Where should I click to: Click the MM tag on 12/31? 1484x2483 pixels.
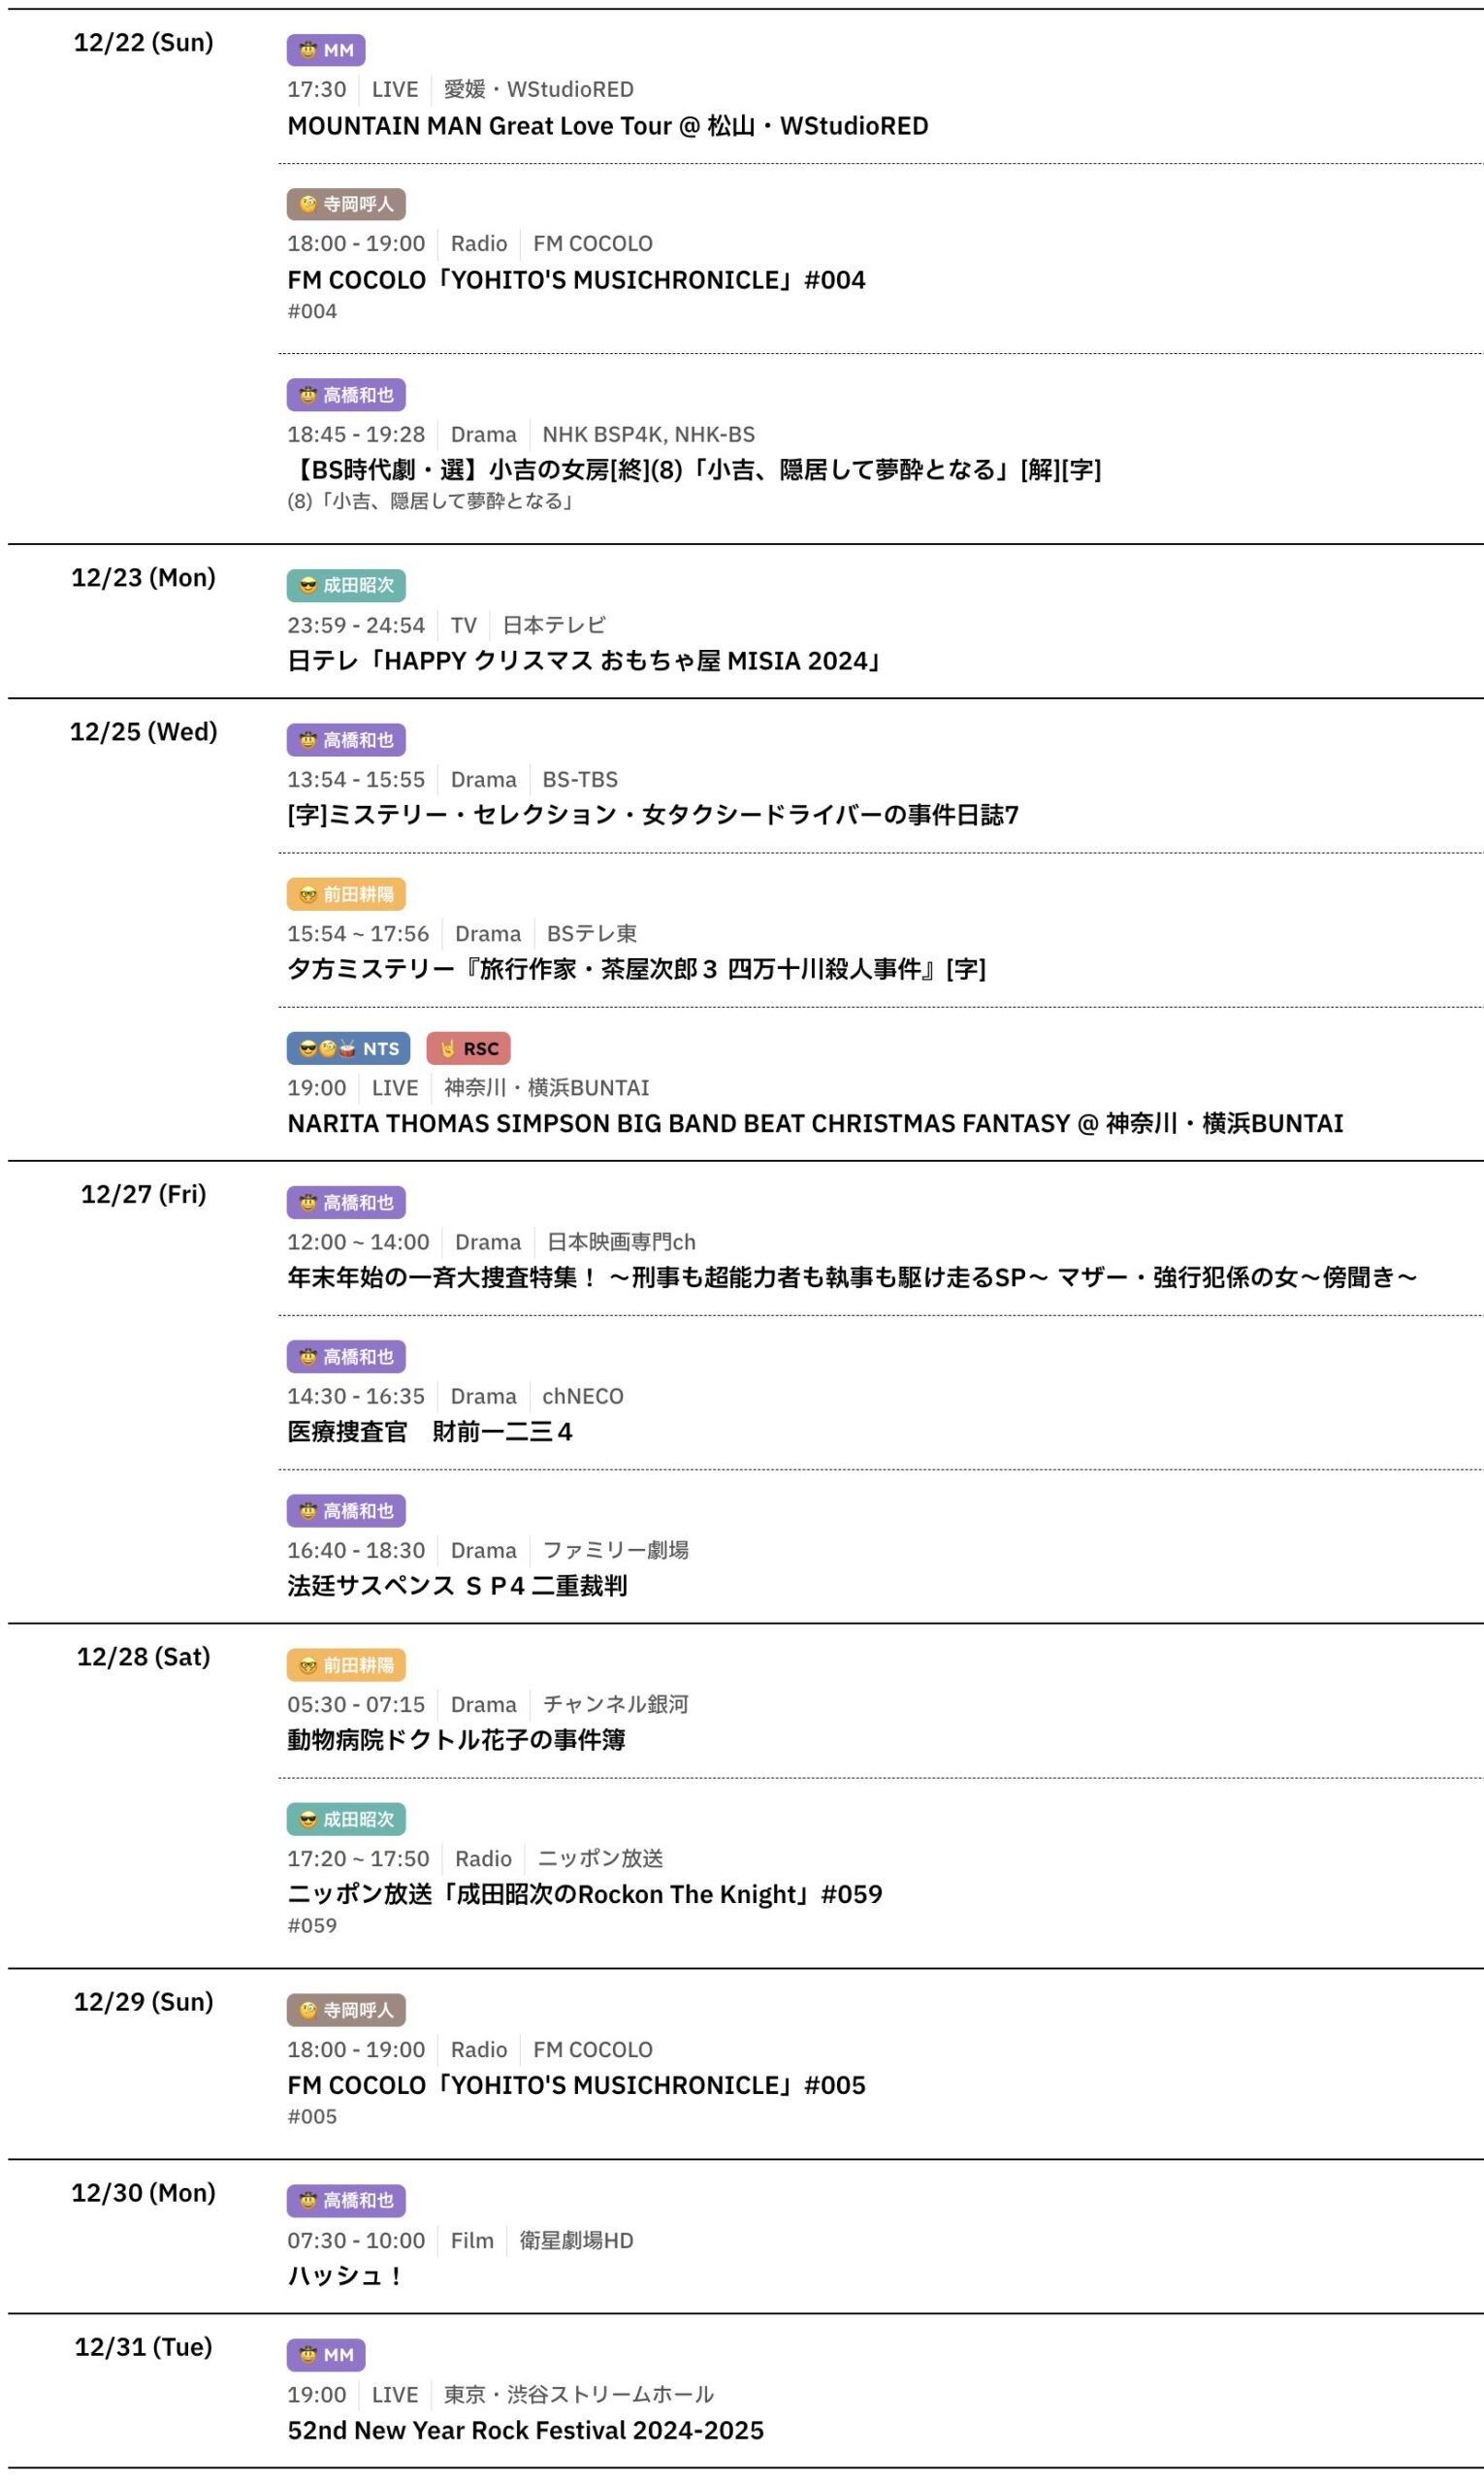click(325, 2354)
